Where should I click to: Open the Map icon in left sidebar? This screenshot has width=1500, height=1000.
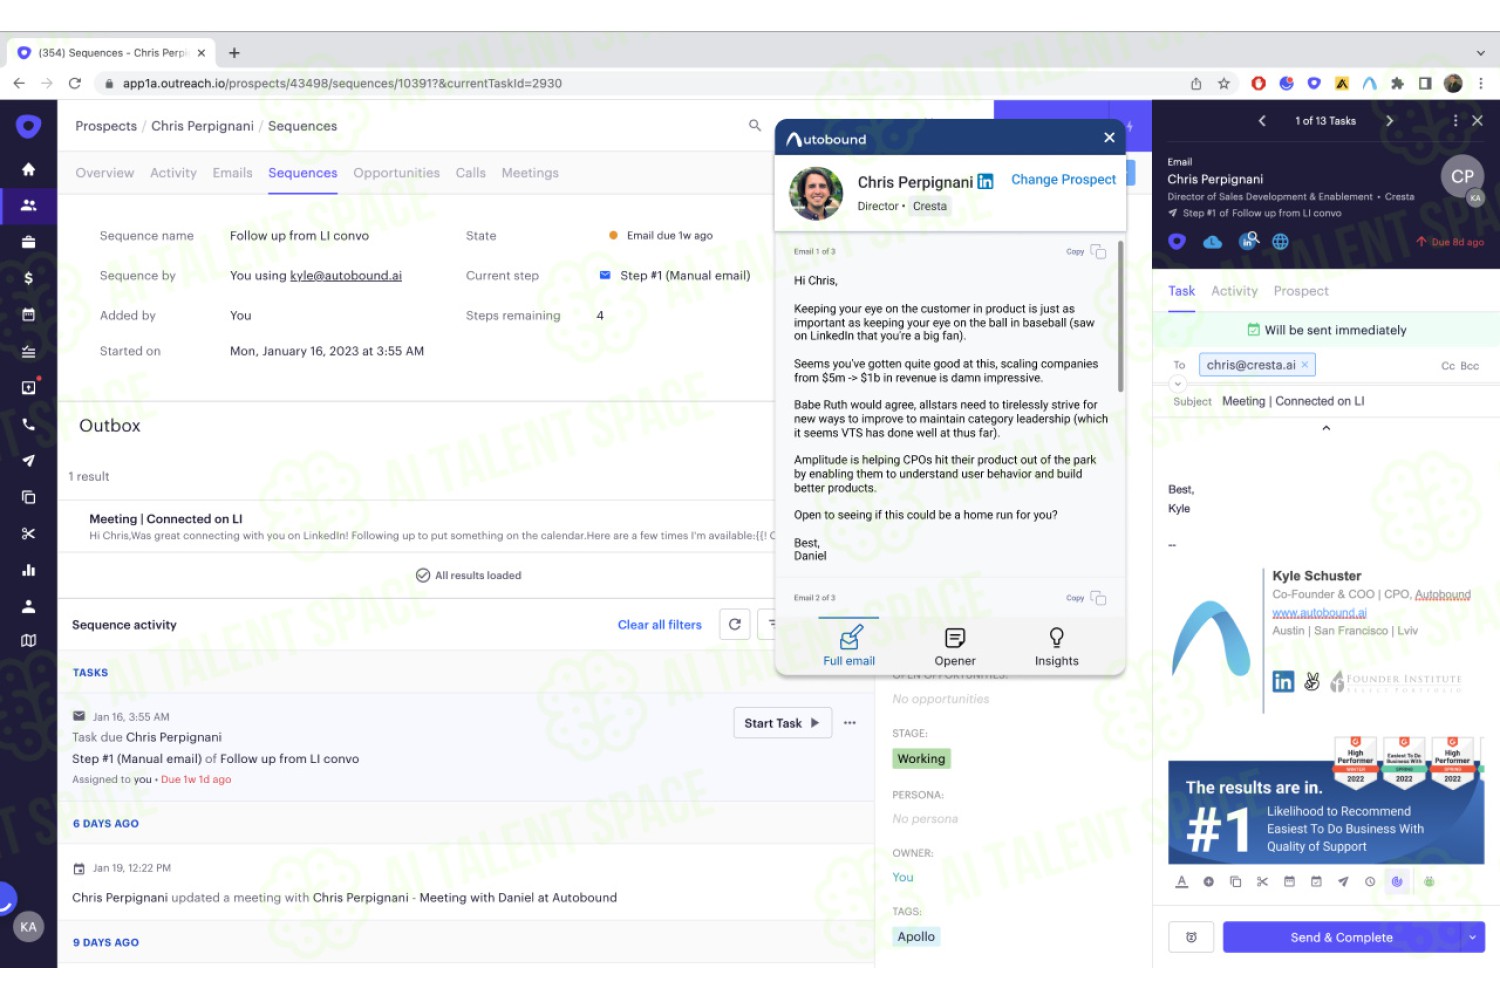pyautogui.click(x=28, y=640)
